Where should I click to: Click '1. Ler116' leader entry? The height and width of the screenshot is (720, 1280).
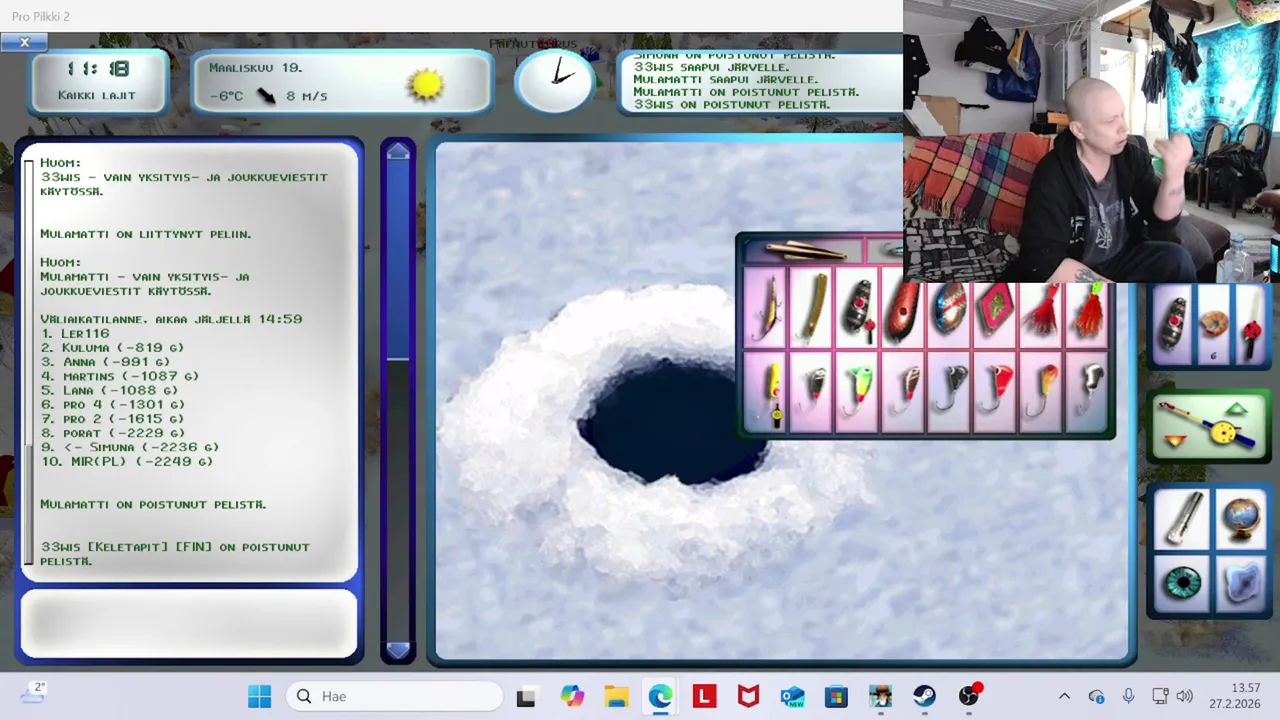(x=75, y=333)
